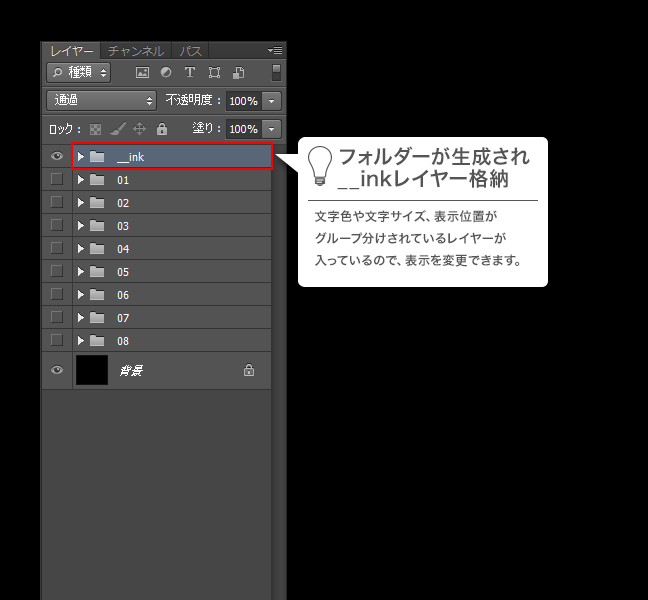Hide the __ink folder layer
This screenshot has height=600, width=648.
pyautogui.click(x=57, y=157)
